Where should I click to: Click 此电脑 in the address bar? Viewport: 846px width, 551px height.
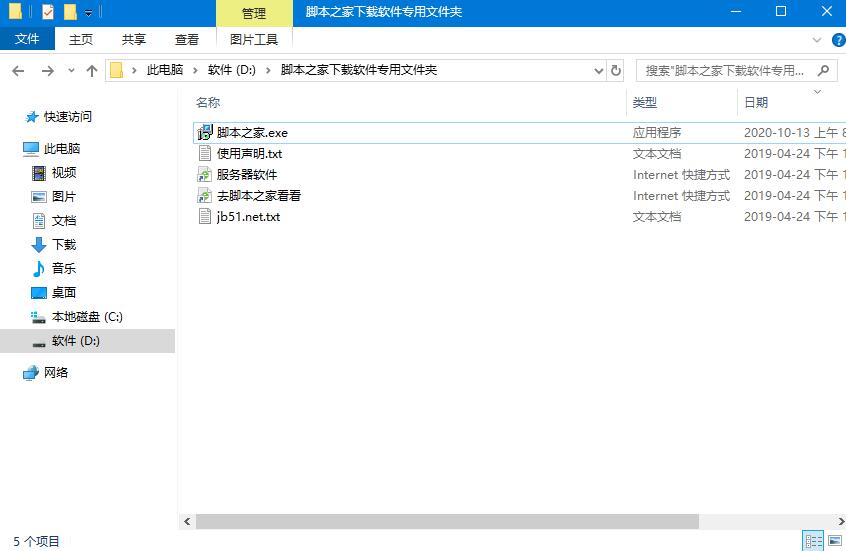tap(165, 70)
